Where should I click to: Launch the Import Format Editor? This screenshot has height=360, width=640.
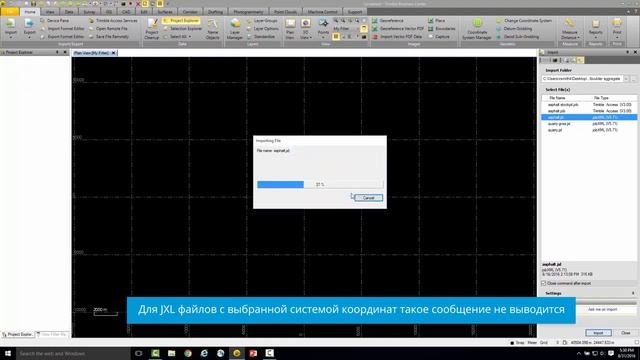coord(62,29)
